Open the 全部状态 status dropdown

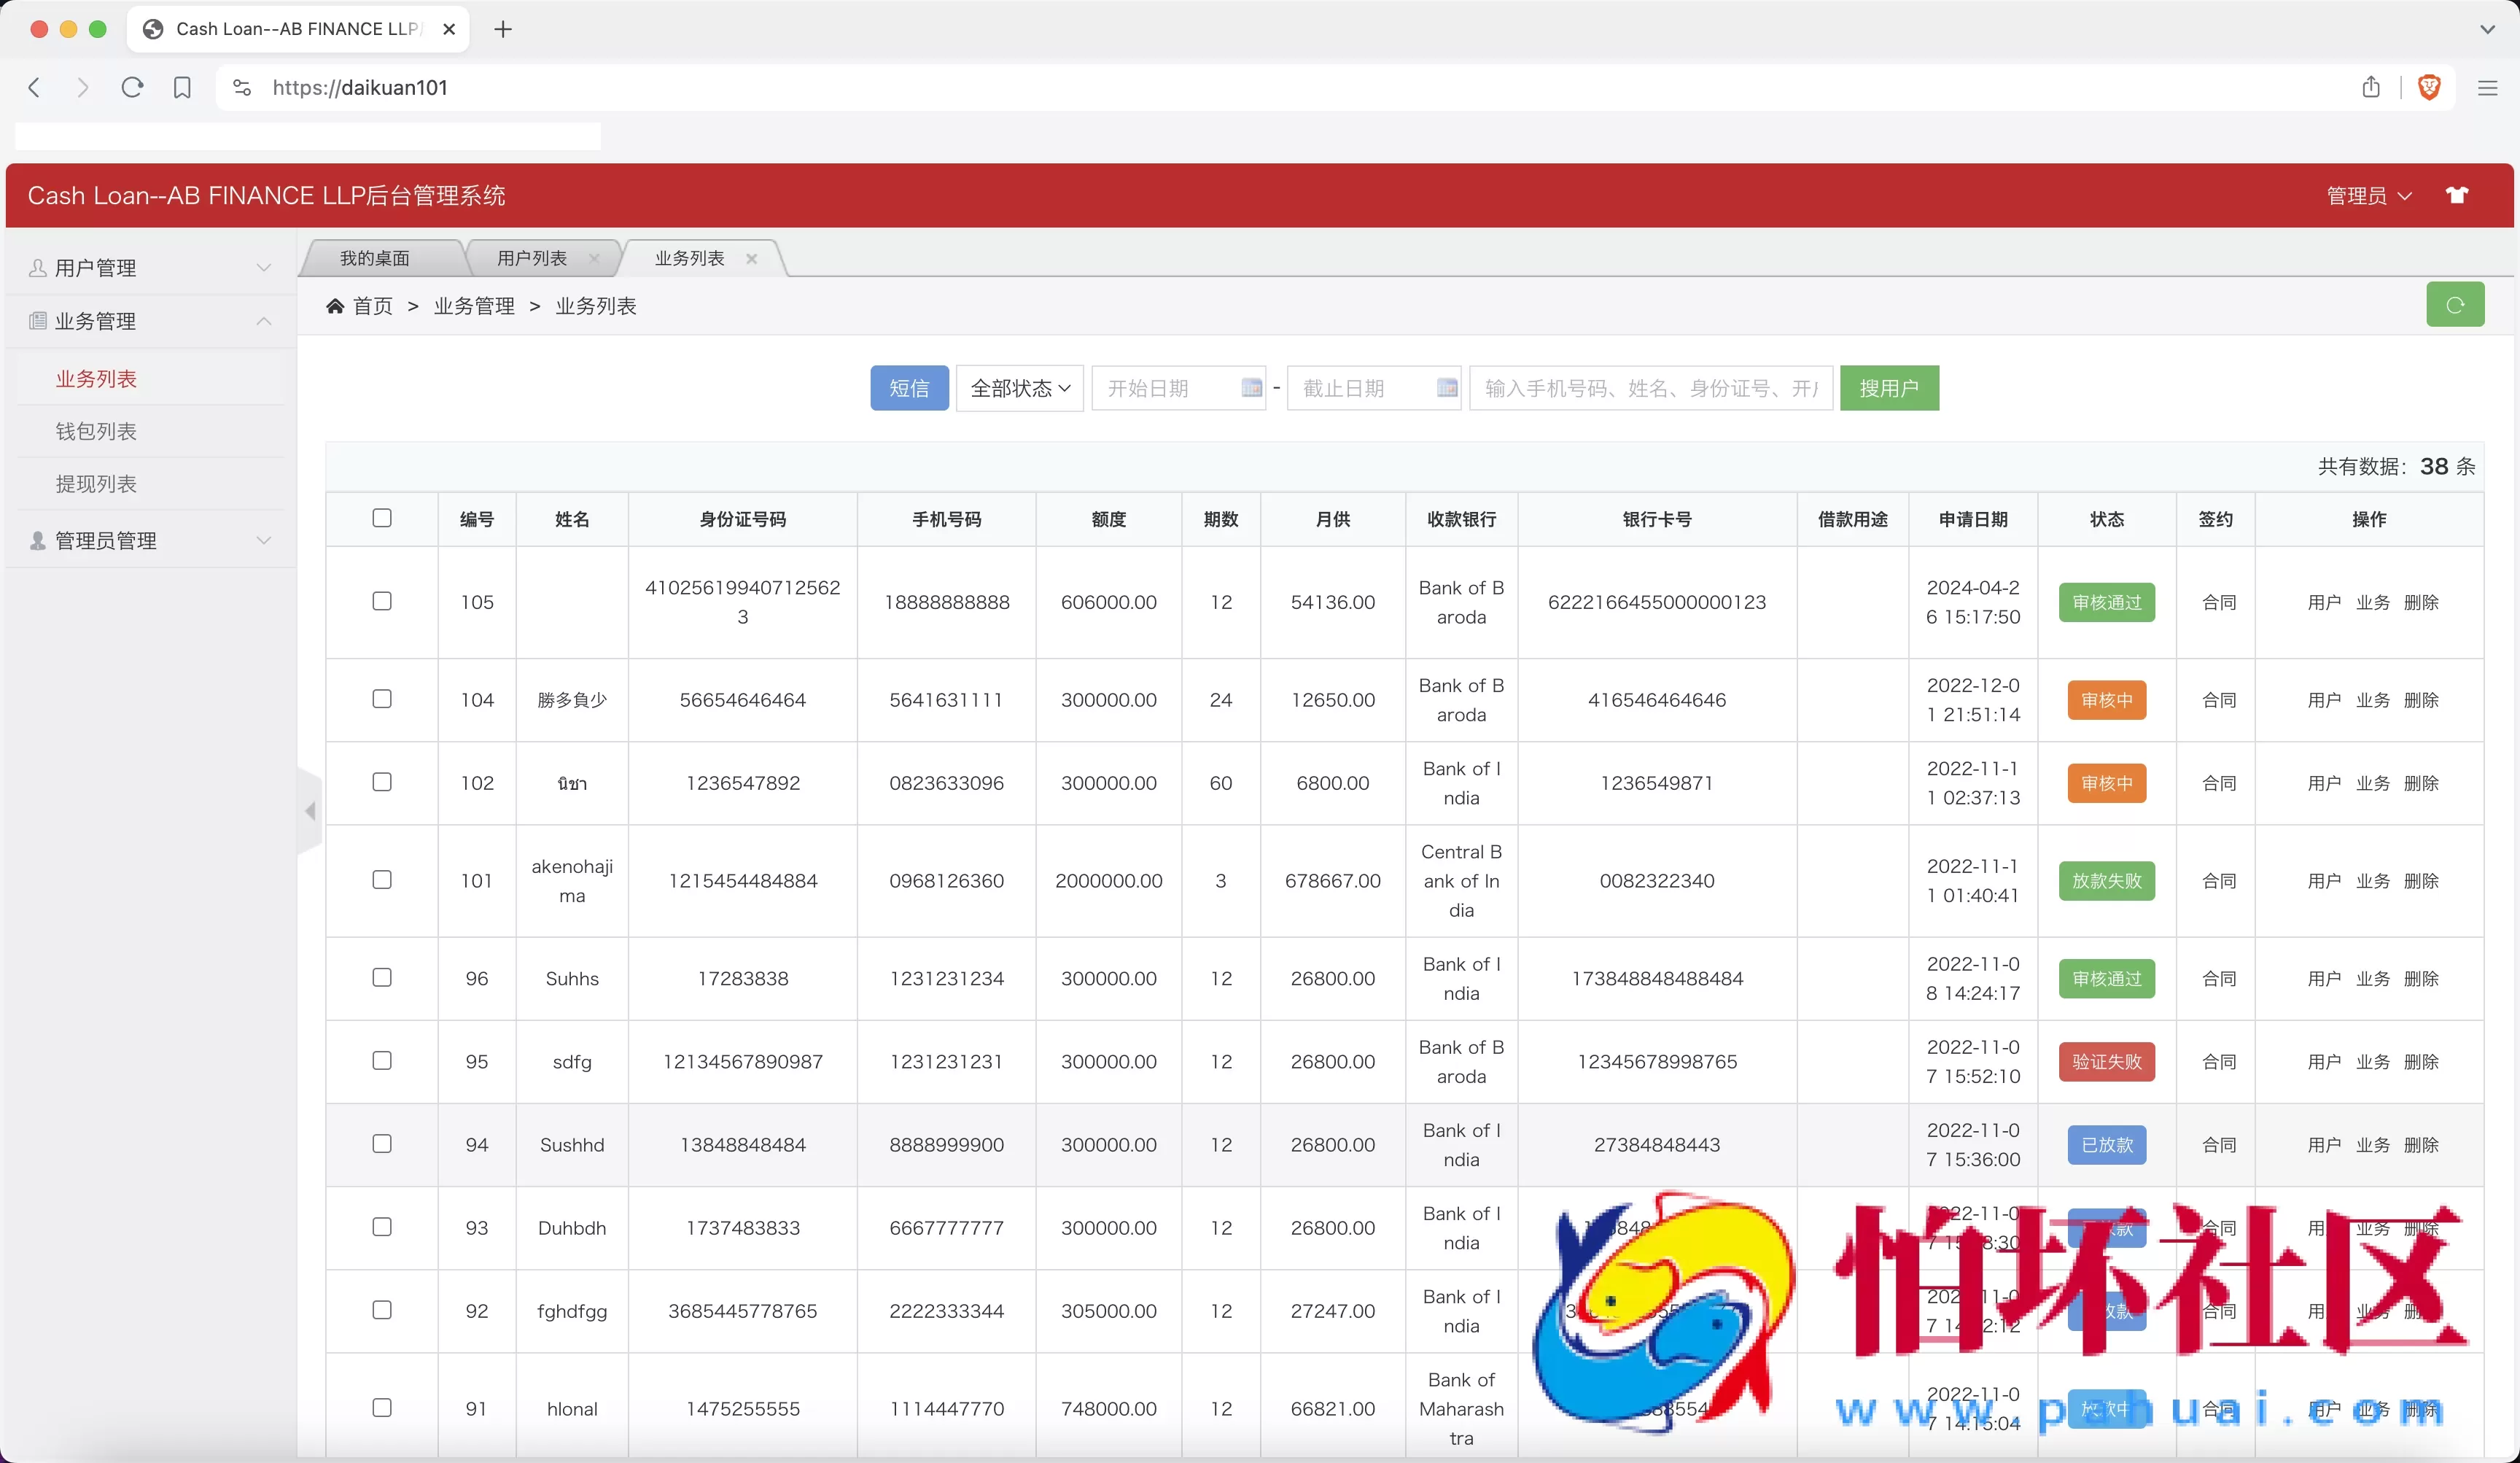[1019, 388]
